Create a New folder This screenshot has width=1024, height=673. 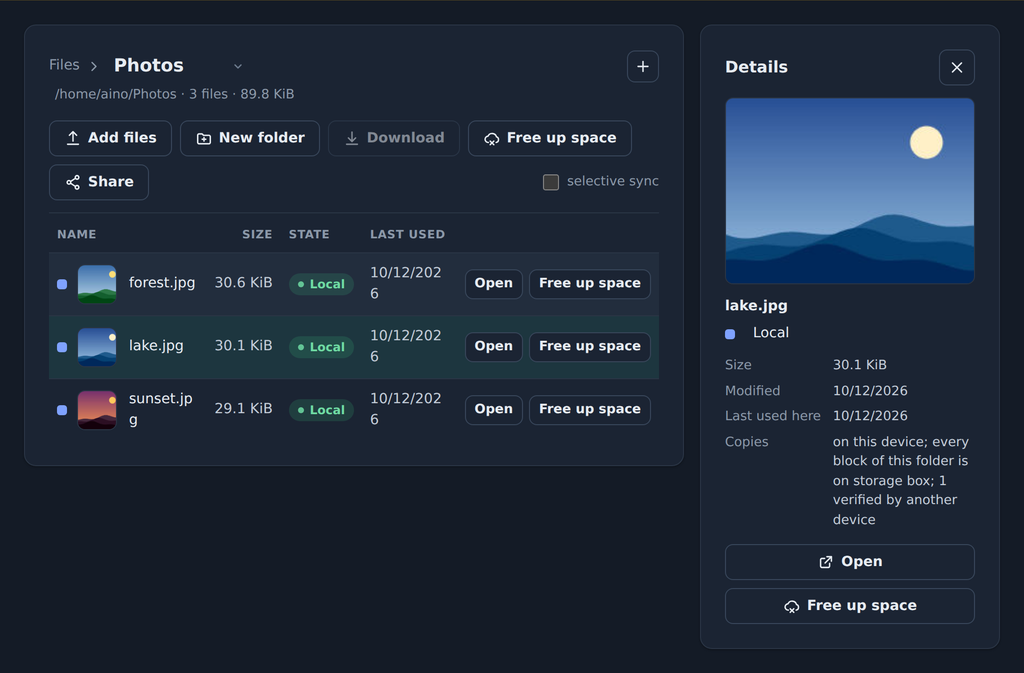click(x=250, y=138)
